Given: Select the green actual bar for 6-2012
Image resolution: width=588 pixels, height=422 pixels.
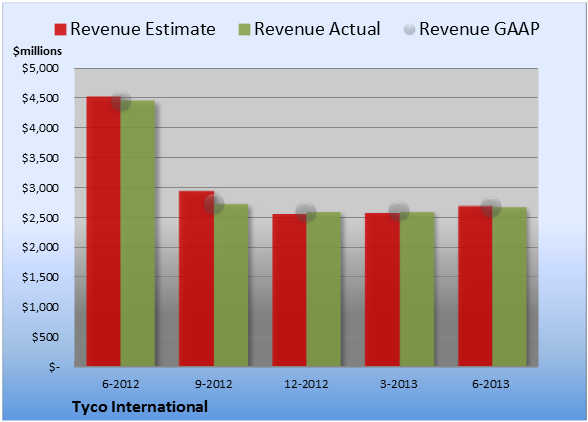Looking at the screenshot, I should click(x=138, y=233).
